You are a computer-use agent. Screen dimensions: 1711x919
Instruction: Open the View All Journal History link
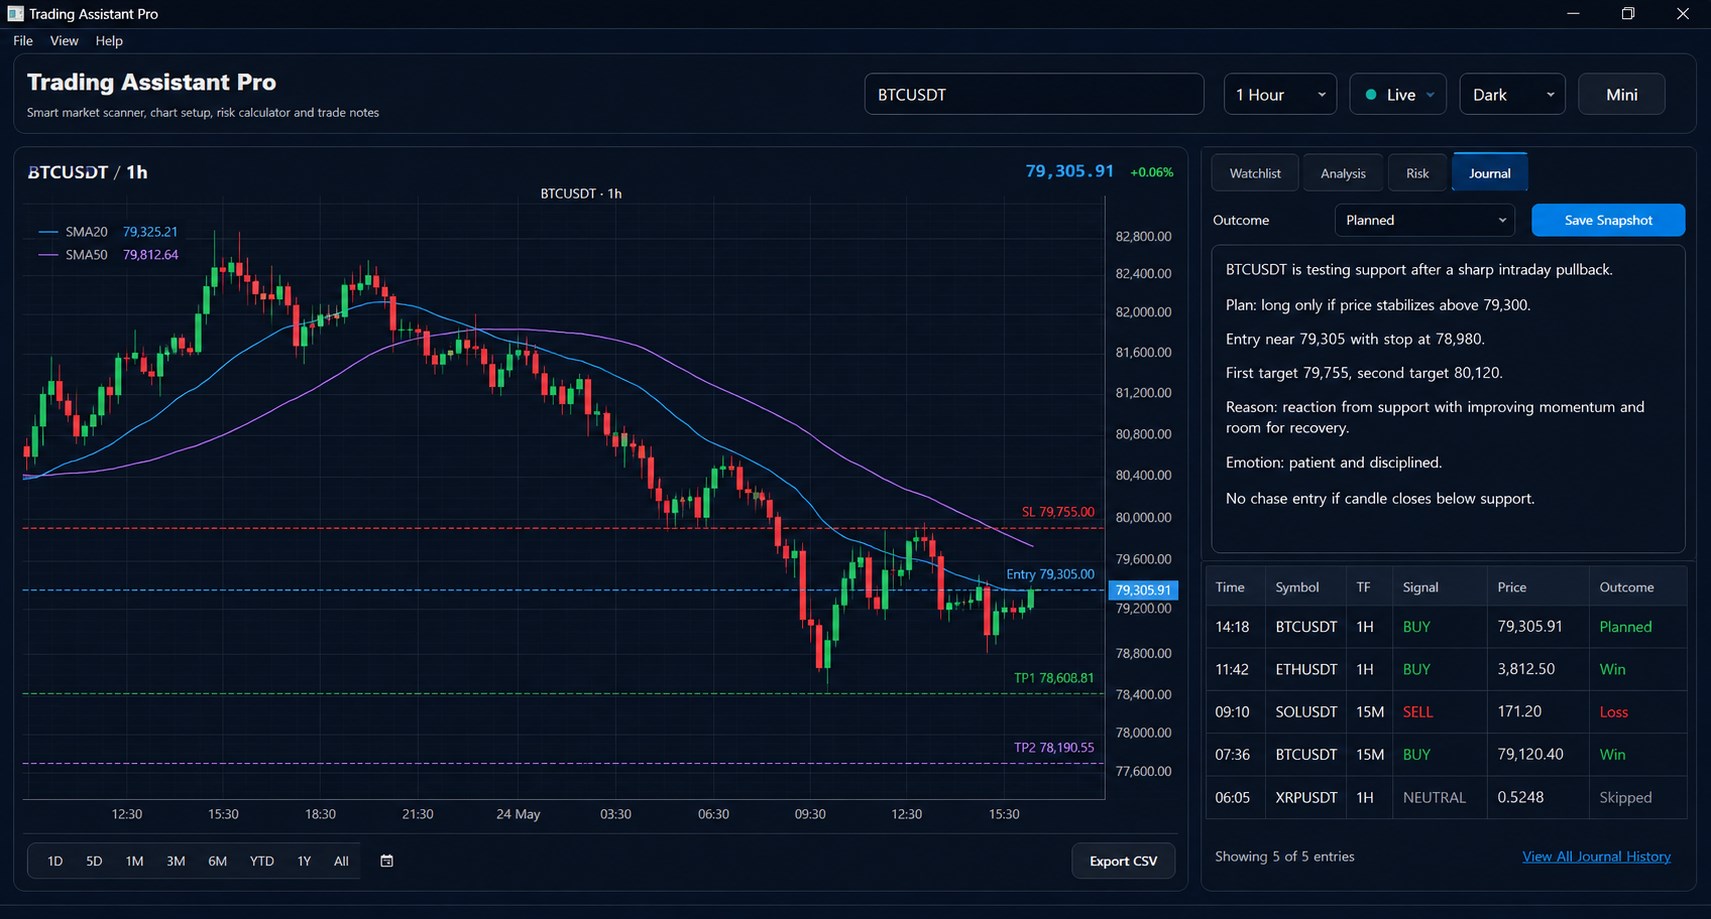[1596, 857]
